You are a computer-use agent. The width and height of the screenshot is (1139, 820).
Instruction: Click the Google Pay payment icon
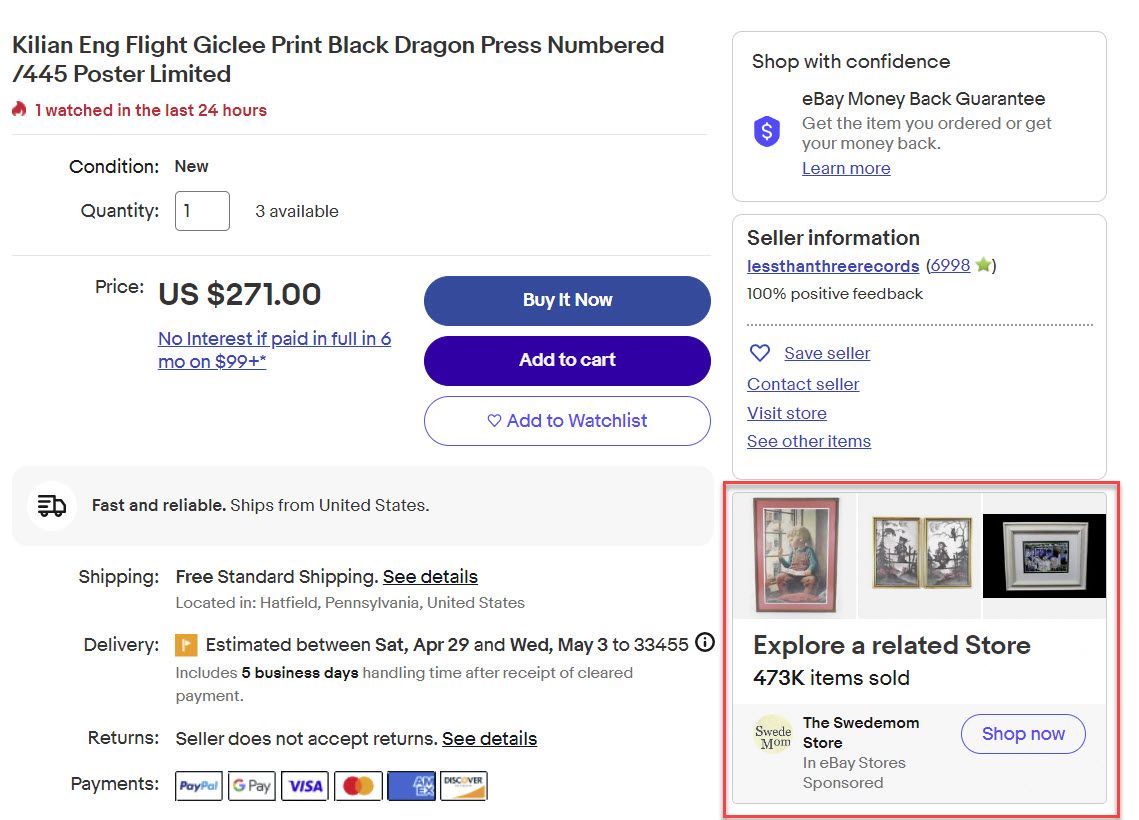[x=251, y=786]
